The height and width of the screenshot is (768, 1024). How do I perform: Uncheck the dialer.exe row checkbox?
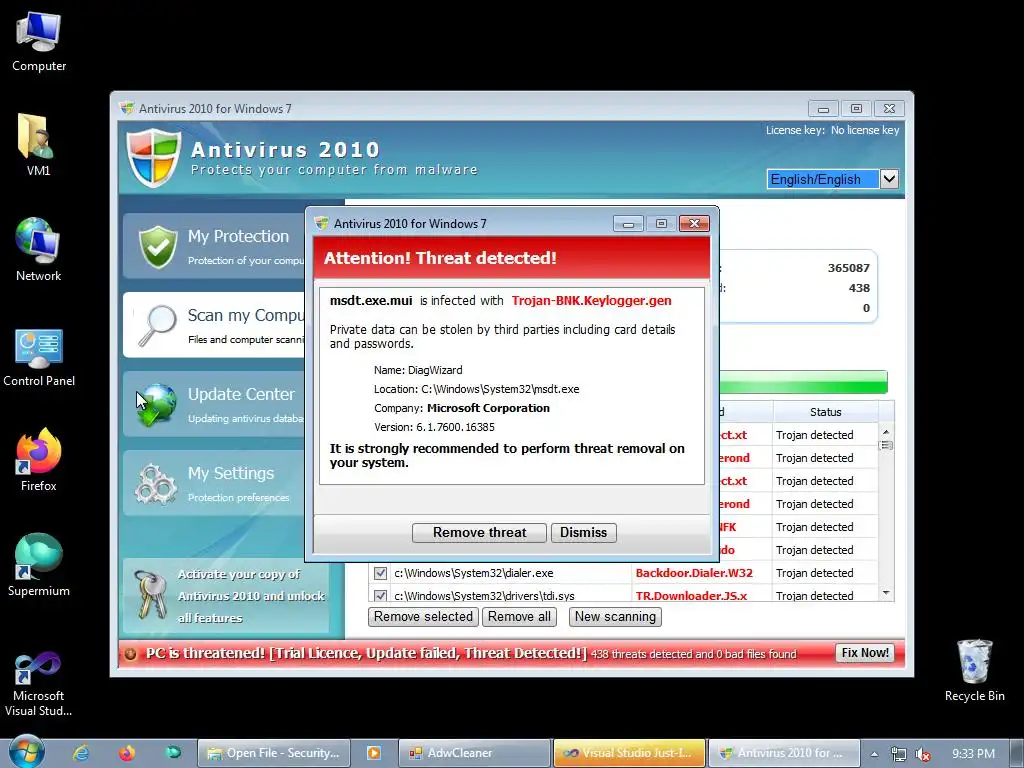click(380, 573)
